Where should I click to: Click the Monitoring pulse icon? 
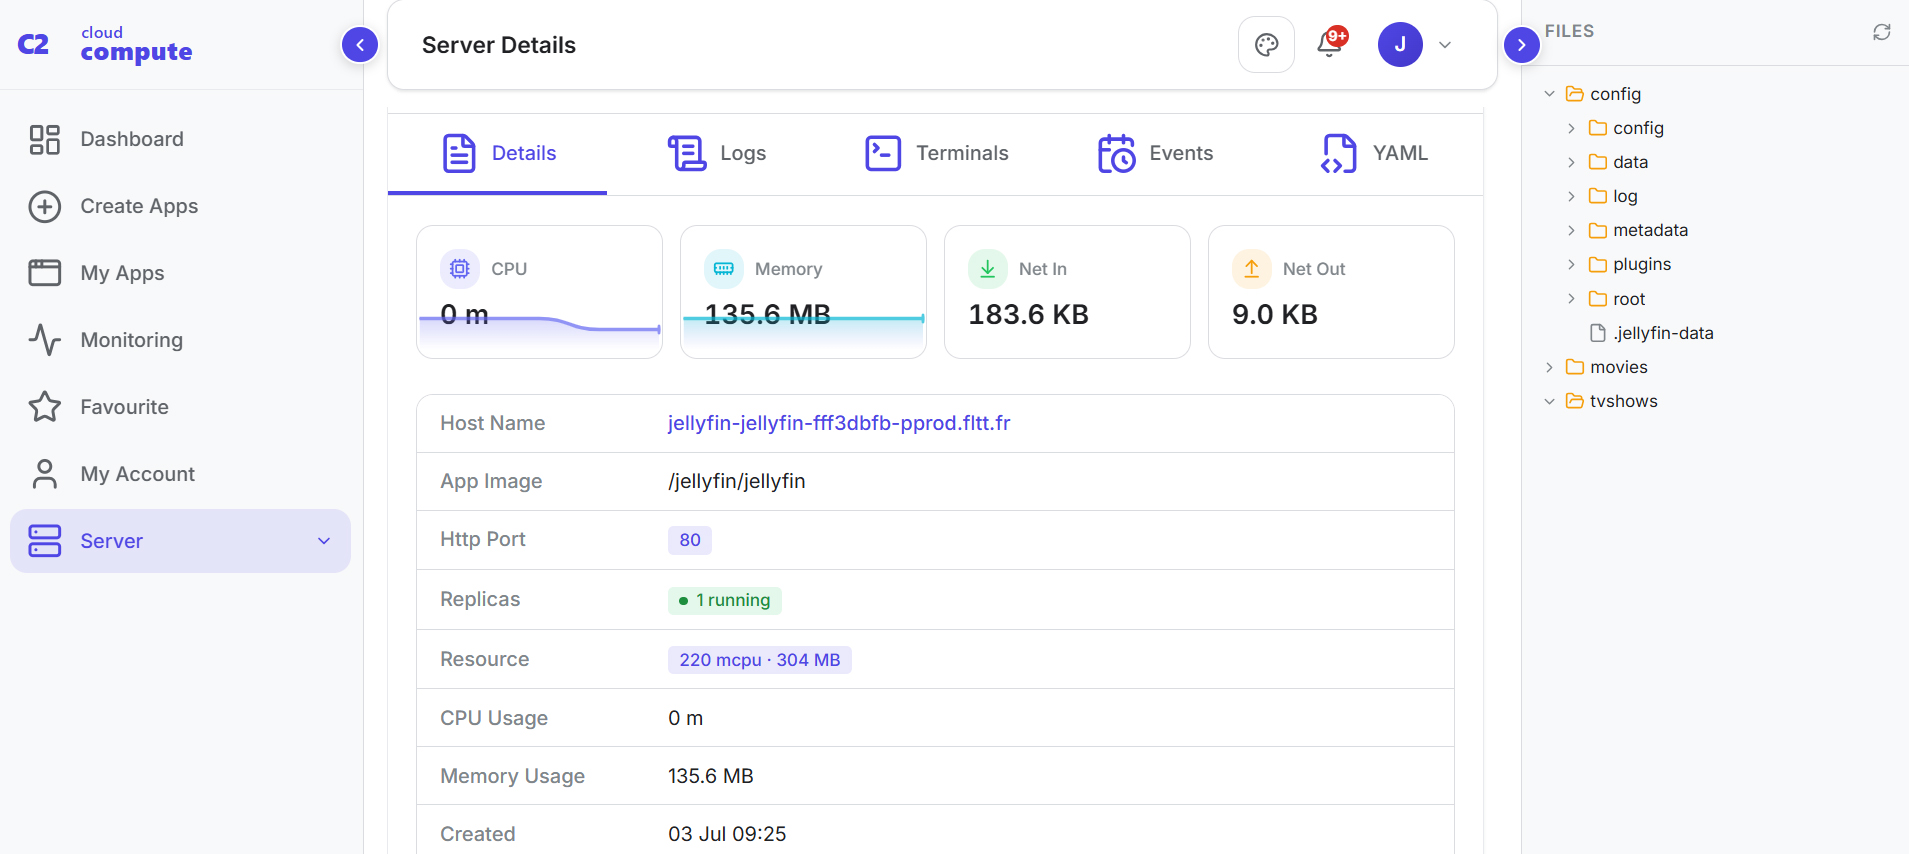point(45,340)
